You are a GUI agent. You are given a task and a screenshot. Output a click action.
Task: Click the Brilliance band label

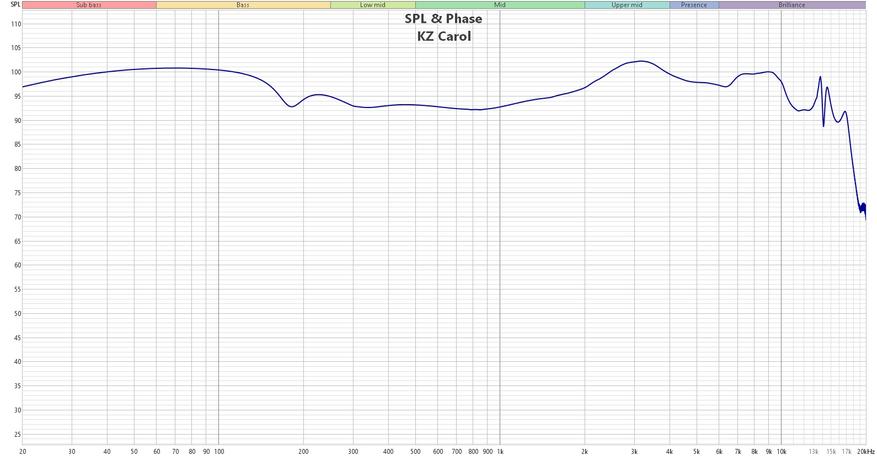pos(792,5)
